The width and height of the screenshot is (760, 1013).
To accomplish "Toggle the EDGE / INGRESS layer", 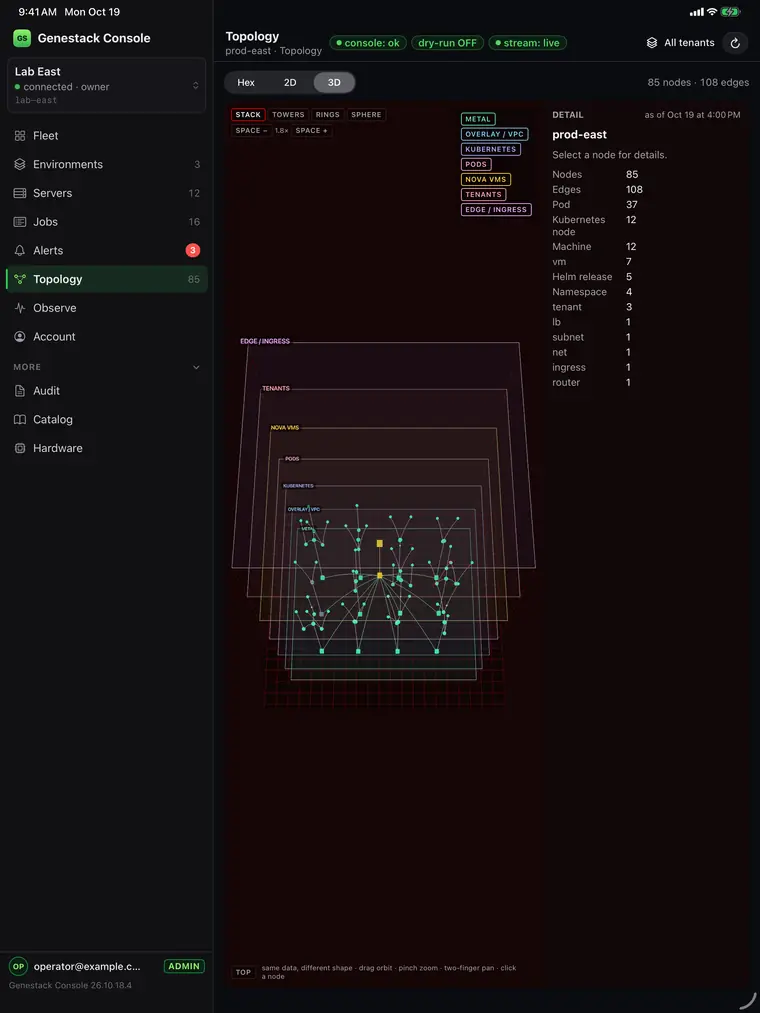I will pos(496,209).
